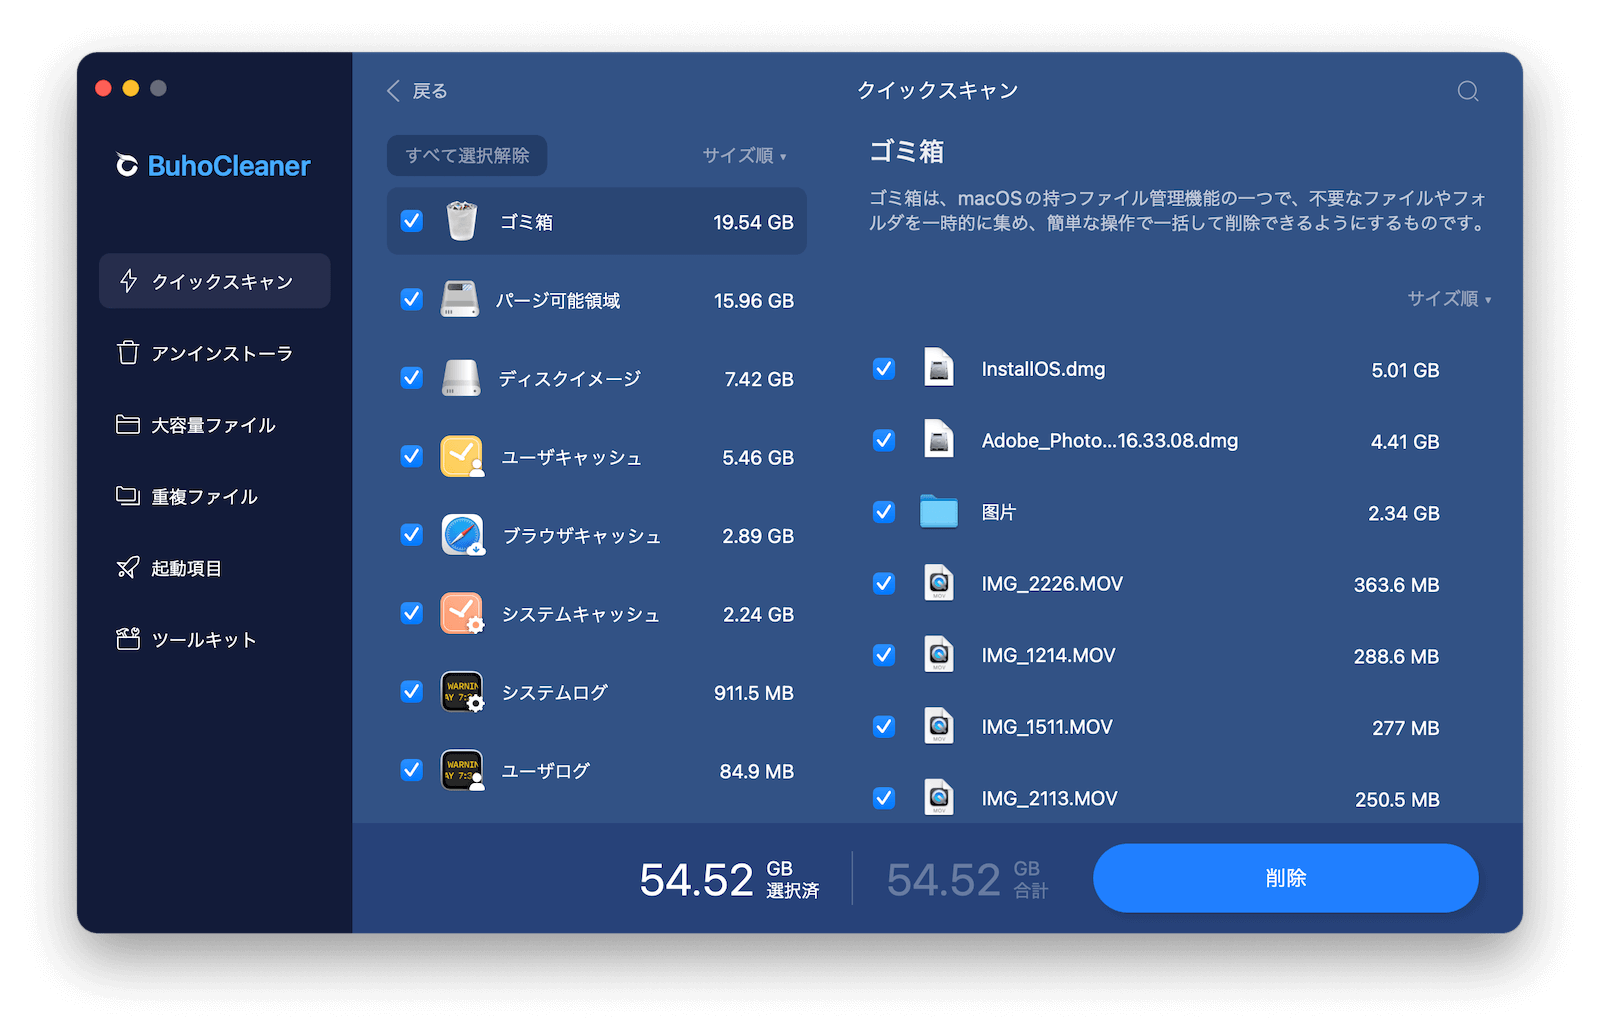The width and height of the screenshot is (1600, 1035).
Task: Uncheck the ユーザキャッシュ checkbox
Action: coord(412,456)
